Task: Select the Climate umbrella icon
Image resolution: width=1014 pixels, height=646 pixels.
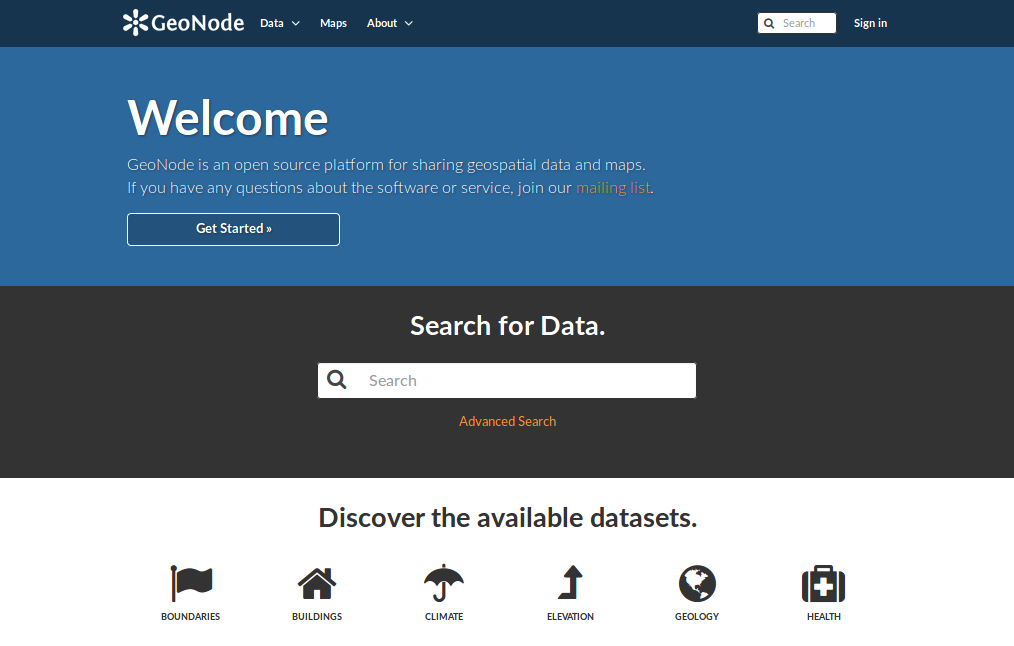Action: (444, 583)
